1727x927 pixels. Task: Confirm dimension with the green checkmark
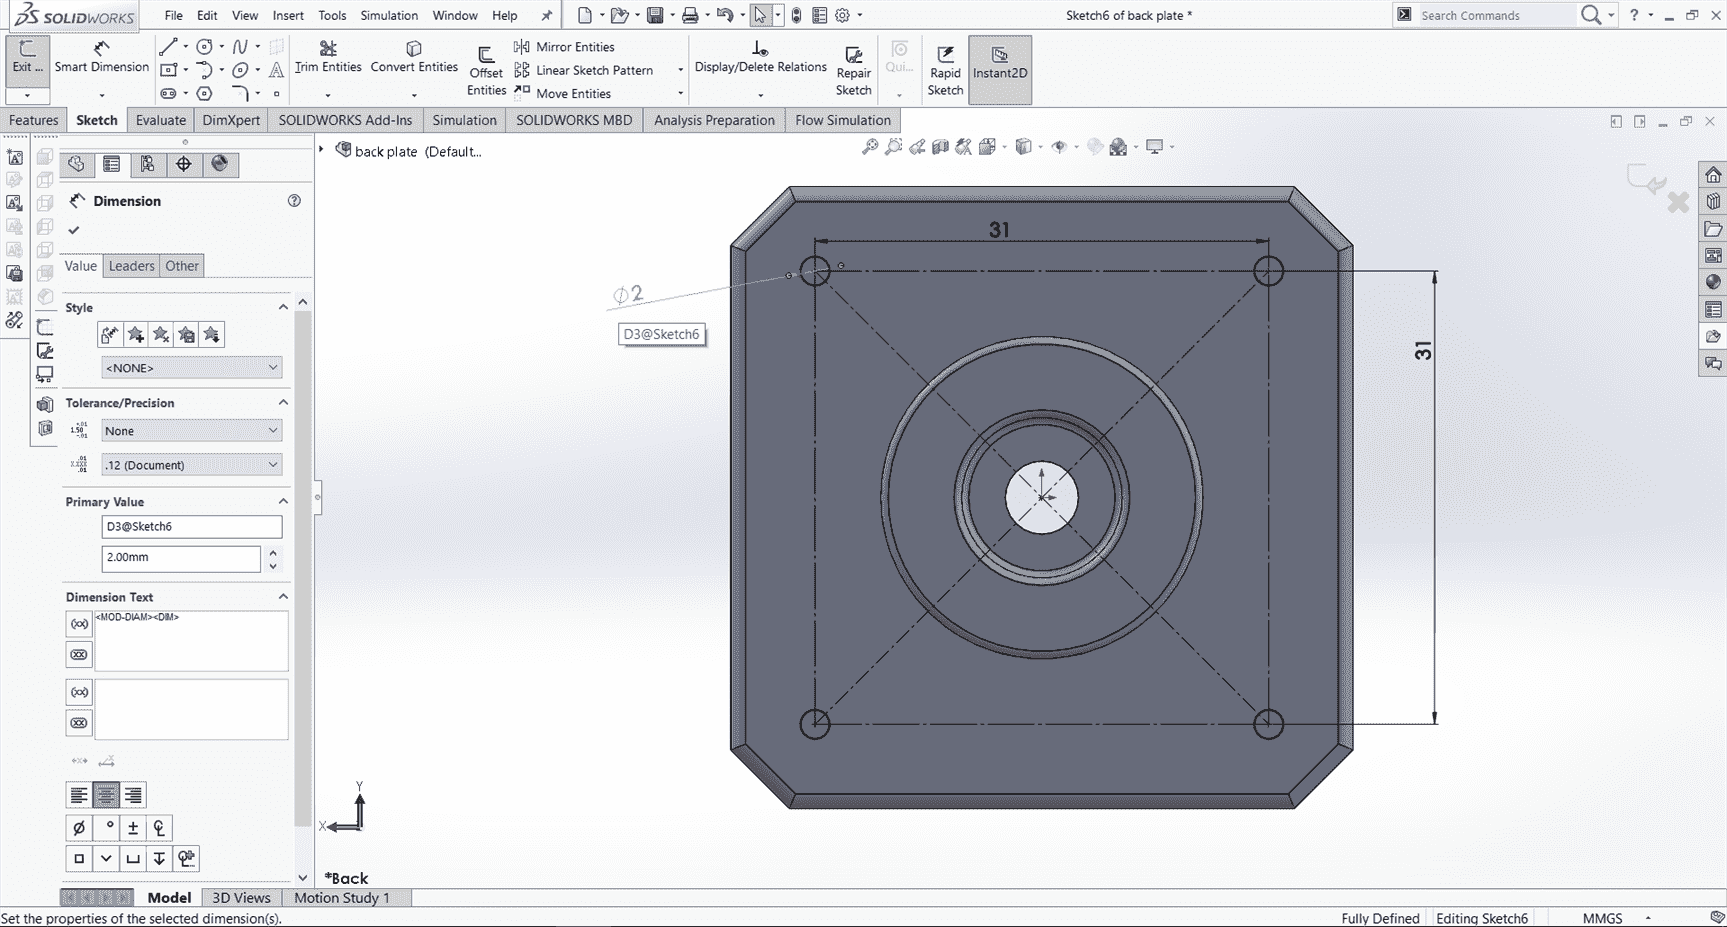[x=74, y=230]
